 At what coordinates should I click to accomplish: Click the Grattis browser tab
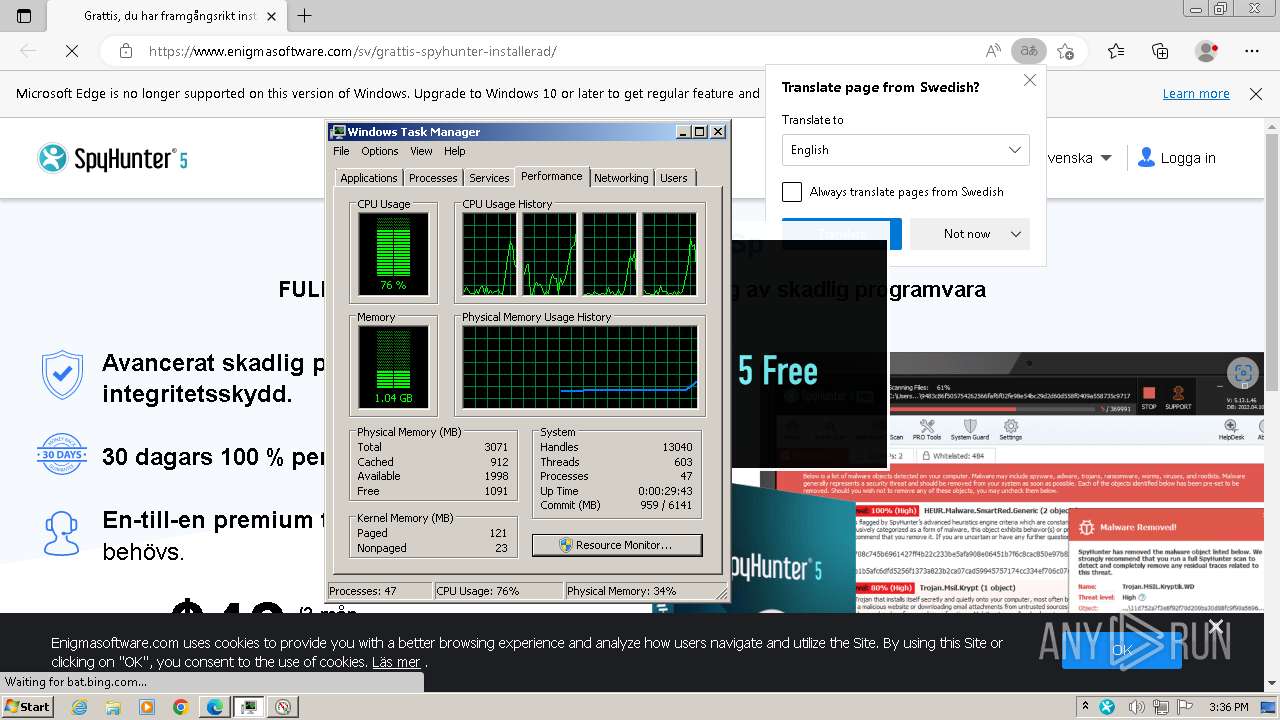click(x=168, y=15)
